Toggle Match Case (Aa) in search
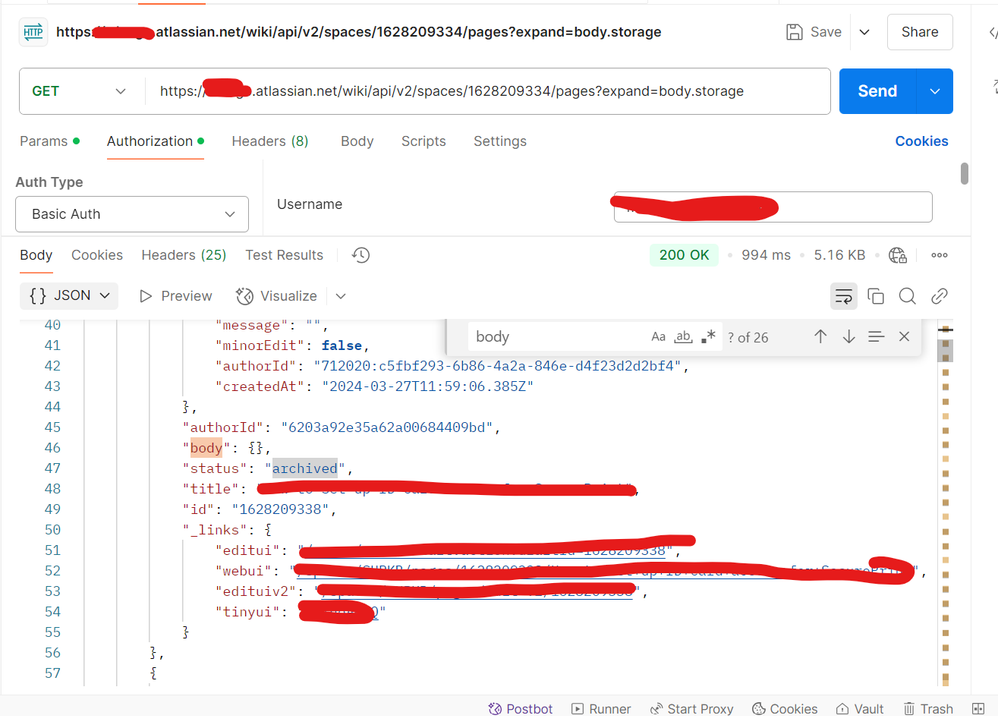The image size is (998, 716). [658, 337]
